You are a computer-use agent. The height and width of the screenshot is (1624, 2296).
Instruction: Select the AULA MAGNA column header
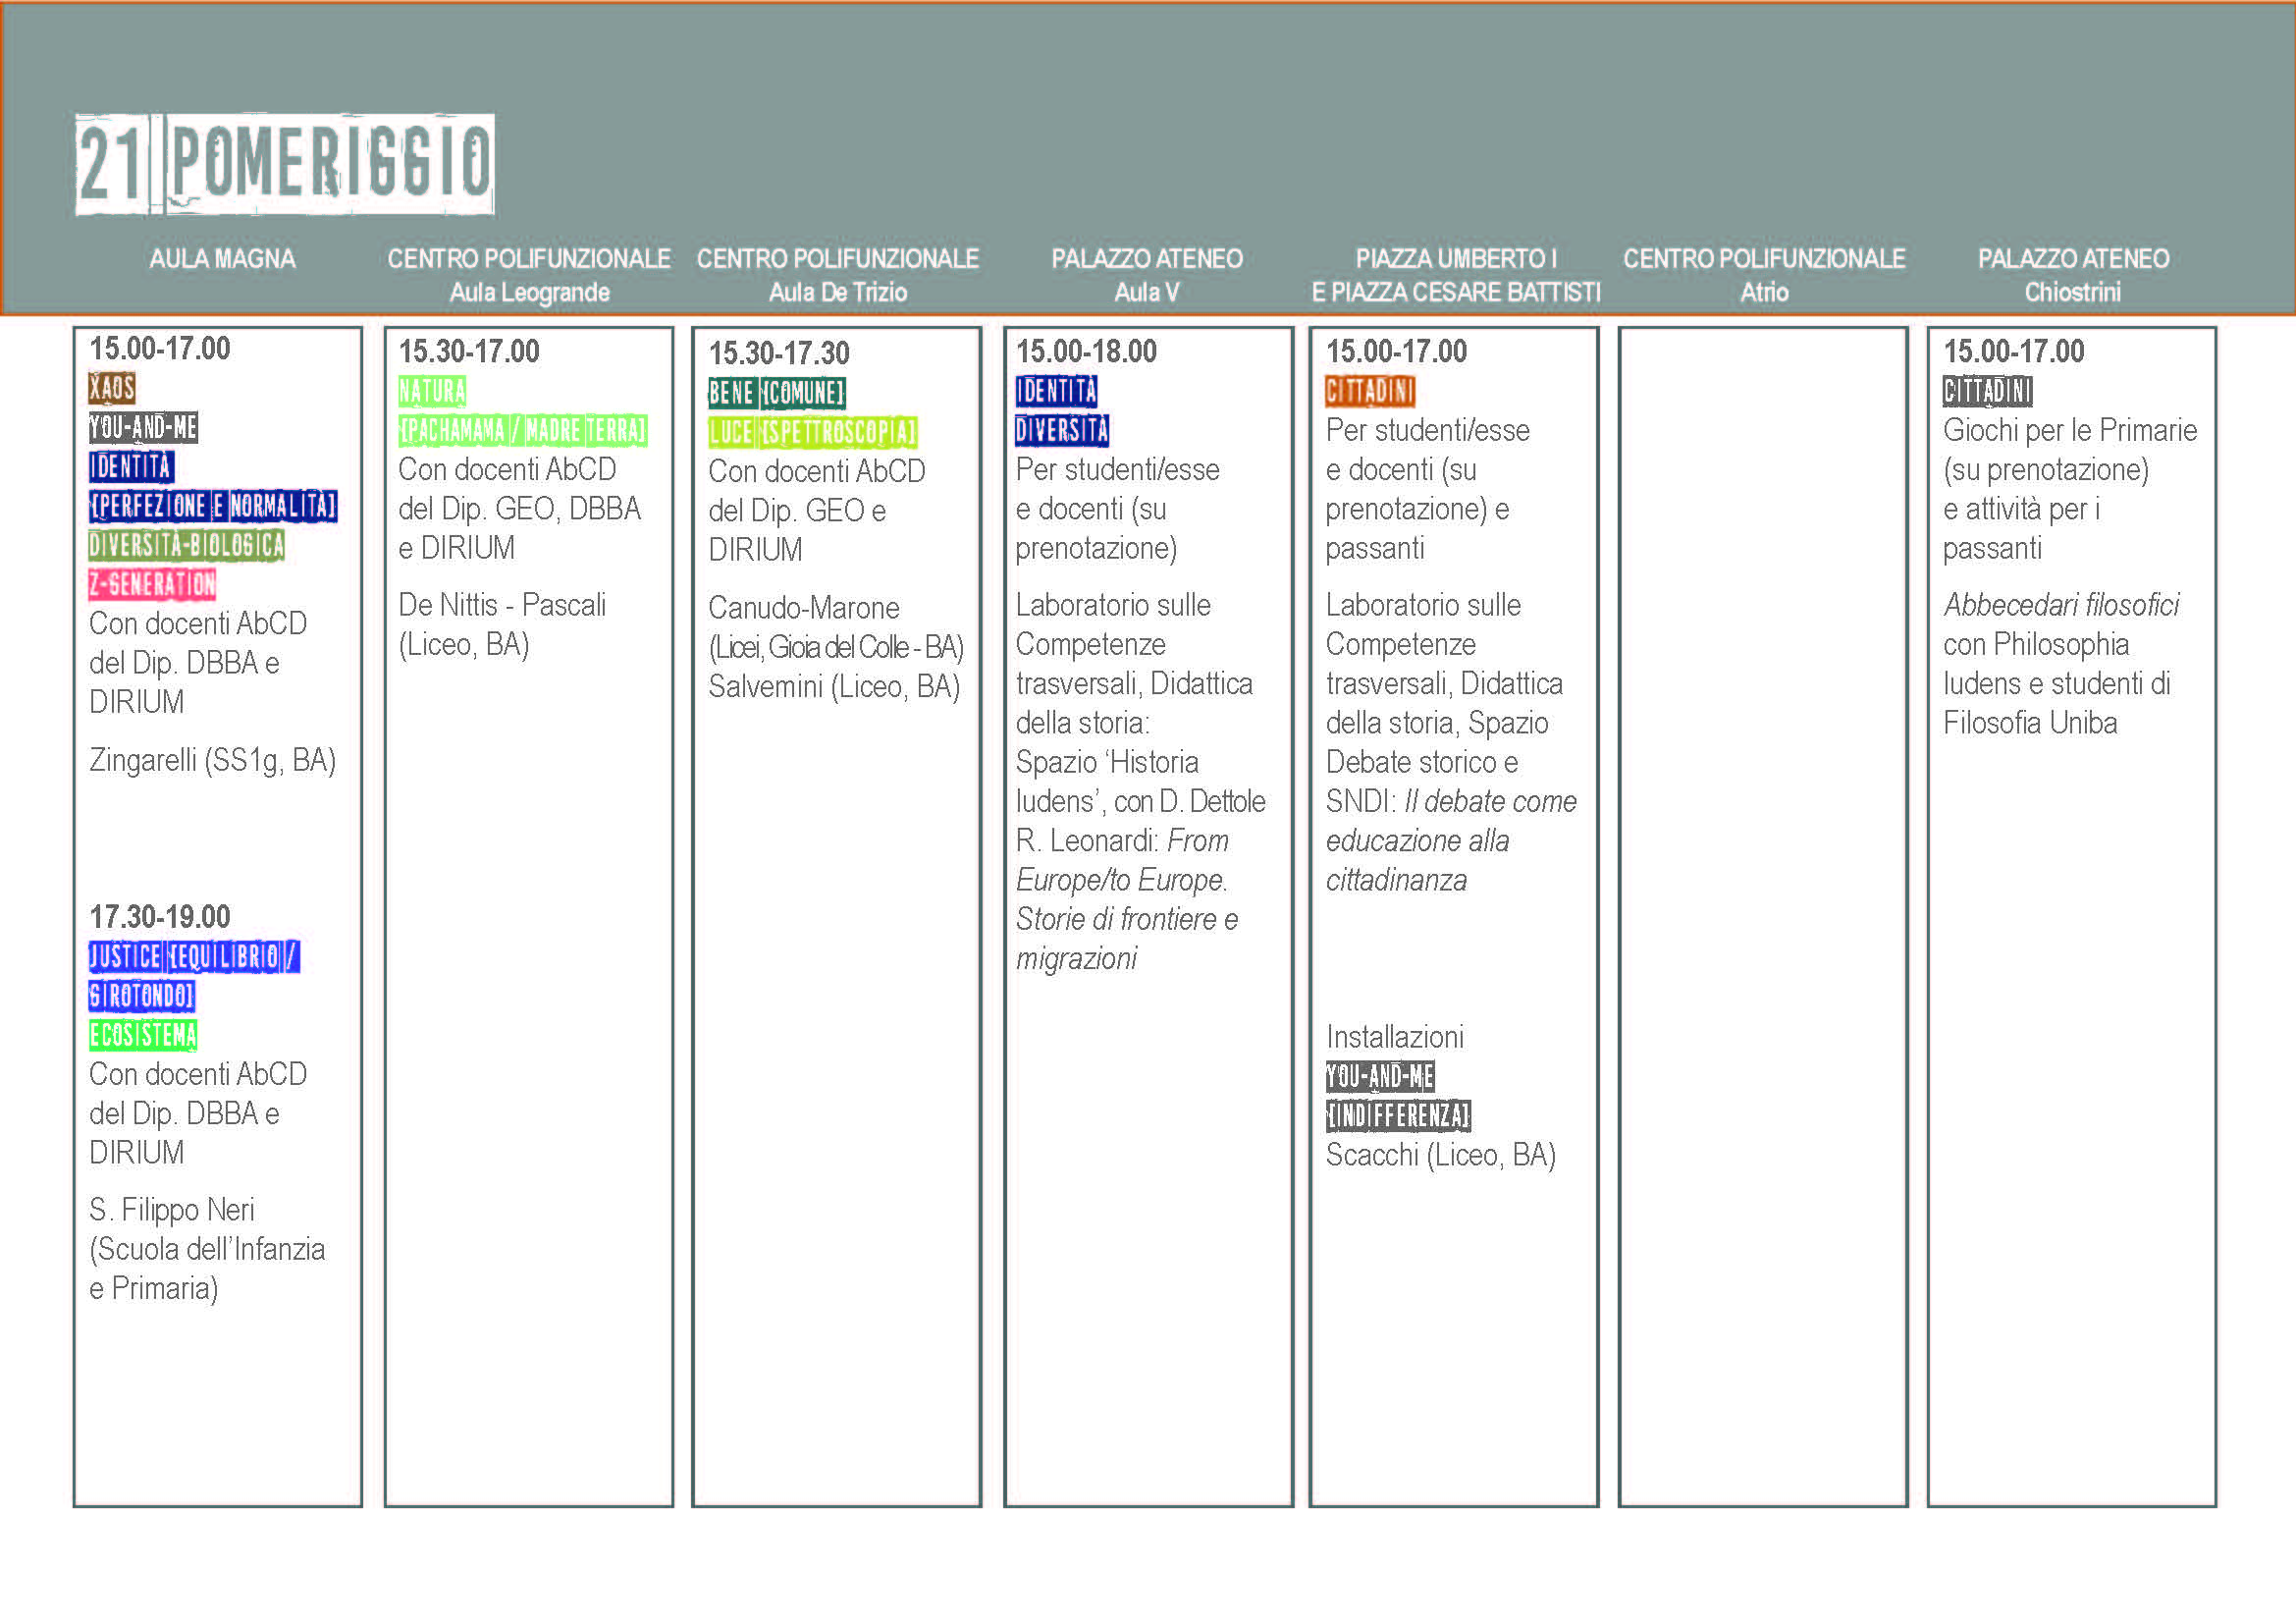[222, 259]
